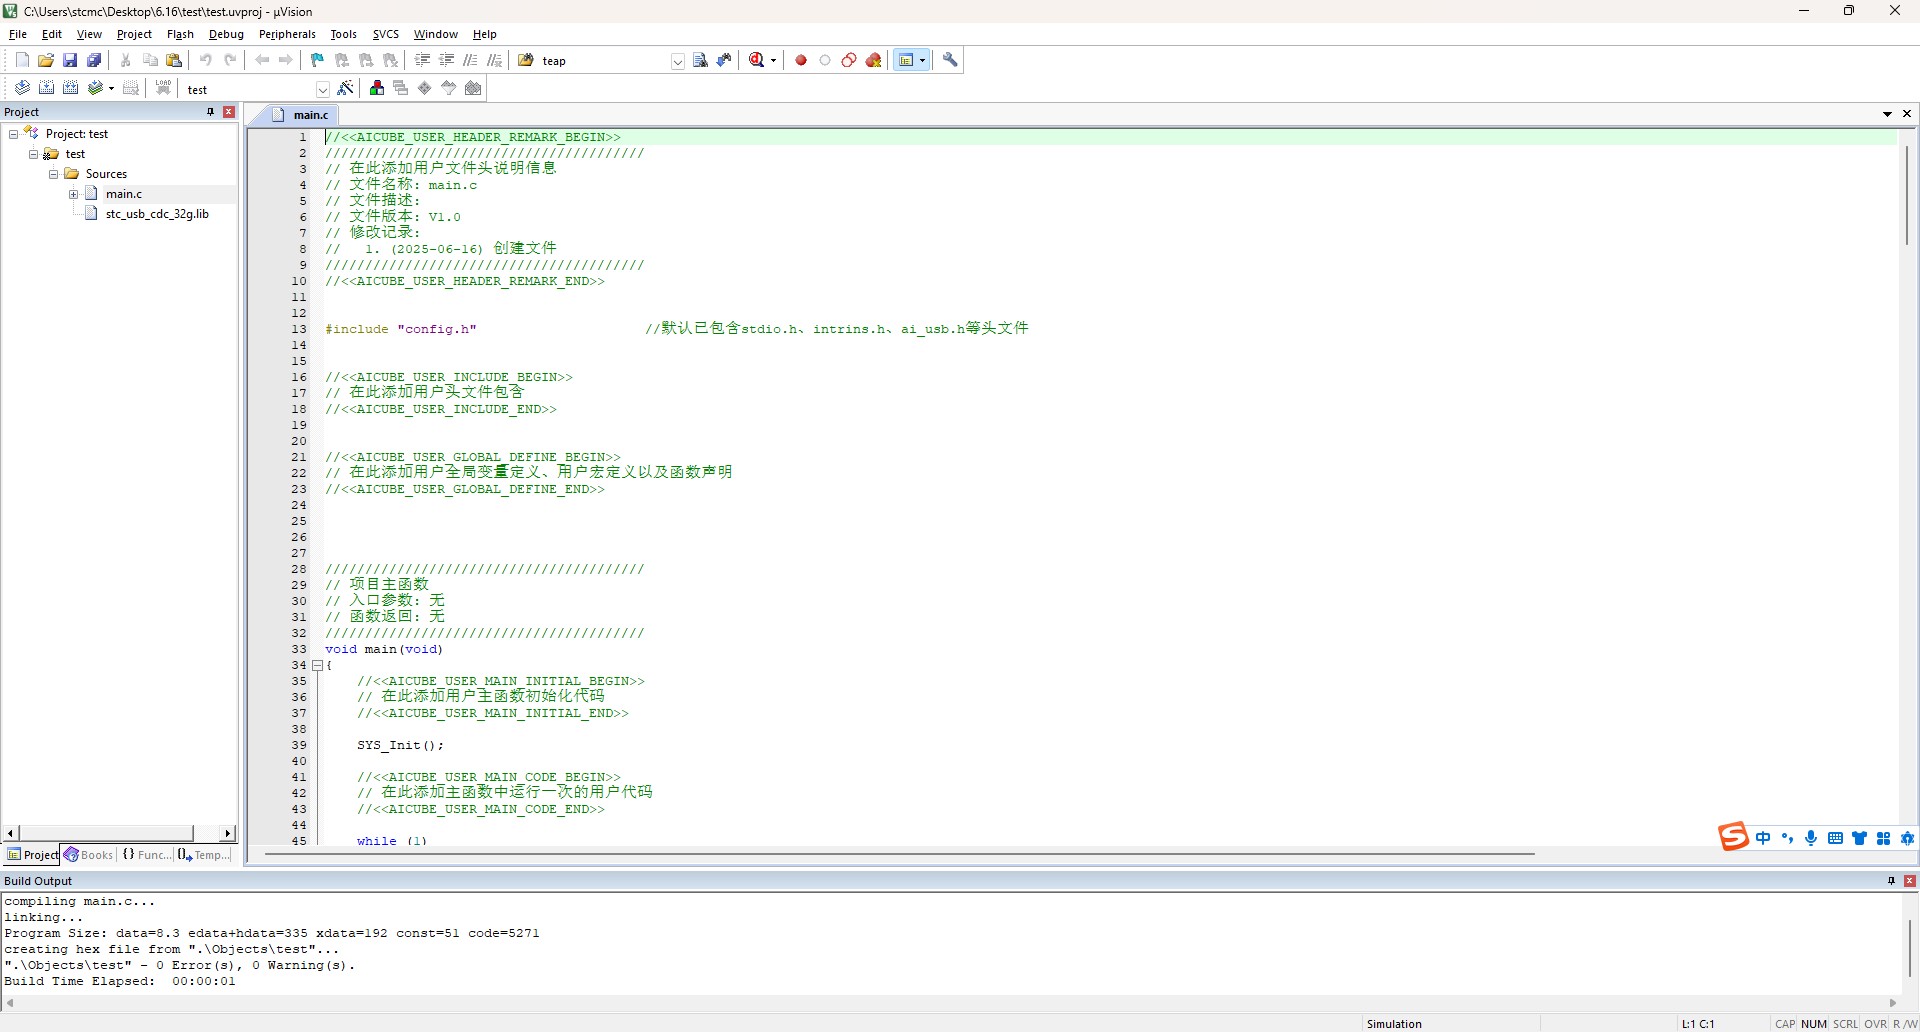Toggle the Build Output panel pin

(x=1891, y=881)
